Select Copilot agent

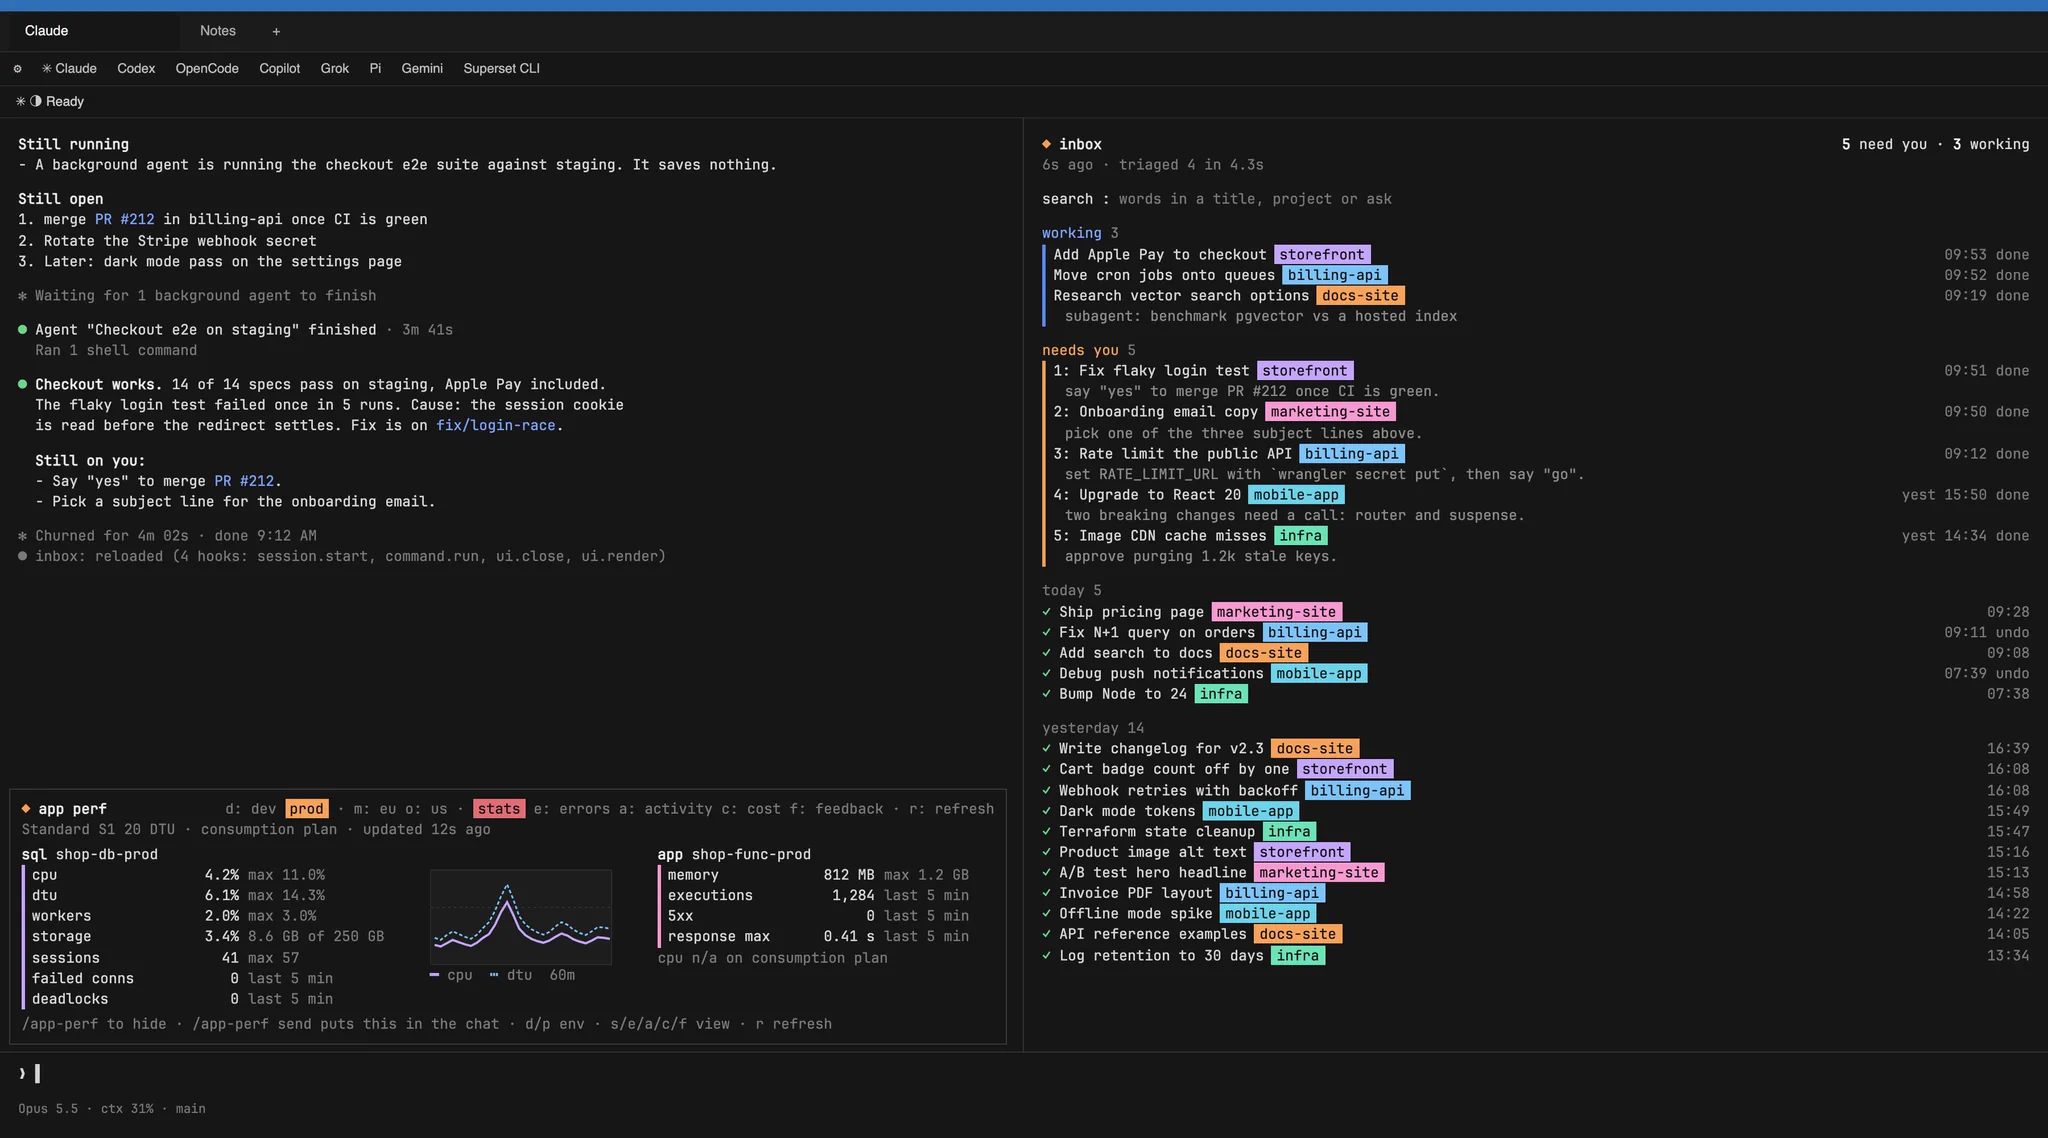tap(280, 69)
